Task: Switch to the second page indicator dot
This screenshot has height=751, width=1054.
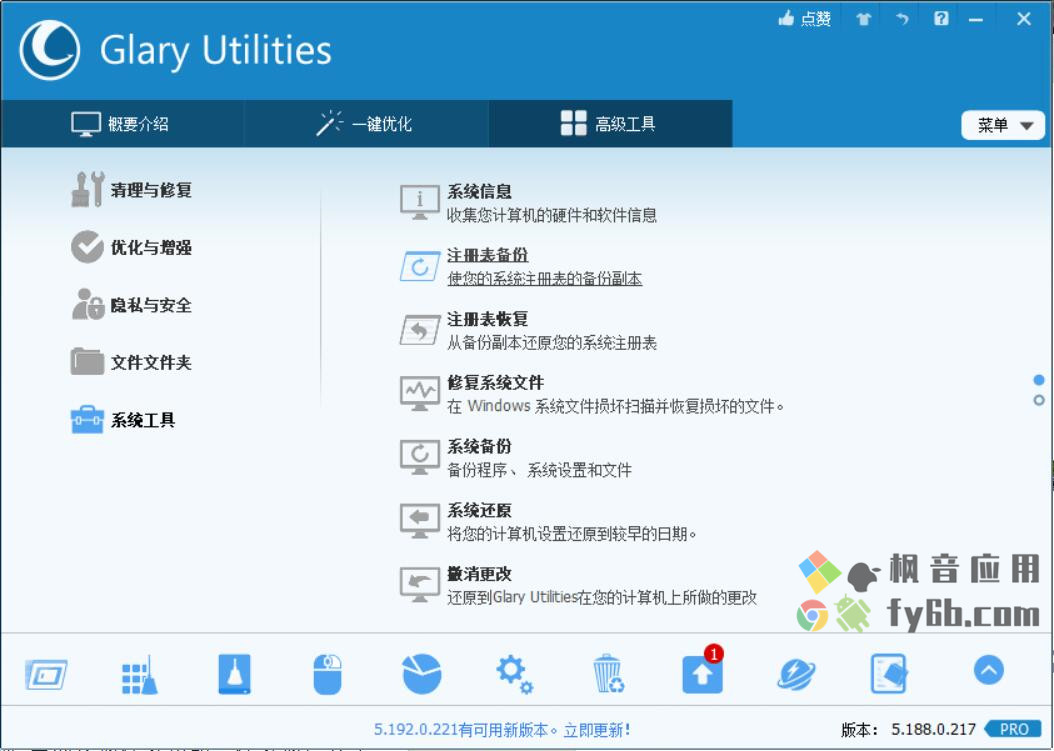Action: [x=1039, y=401]
